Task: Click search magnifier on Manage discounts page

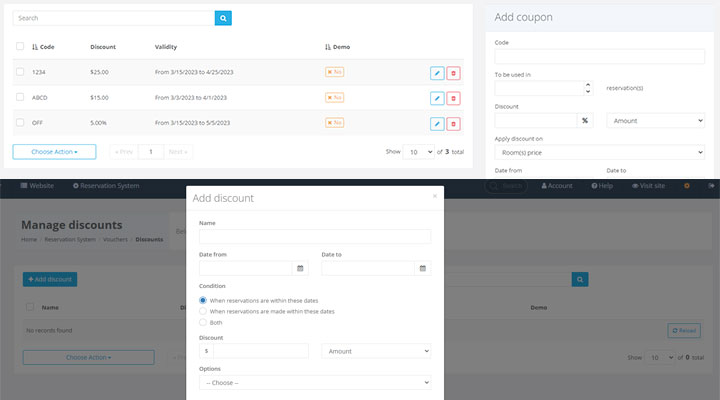Action: 580,279
